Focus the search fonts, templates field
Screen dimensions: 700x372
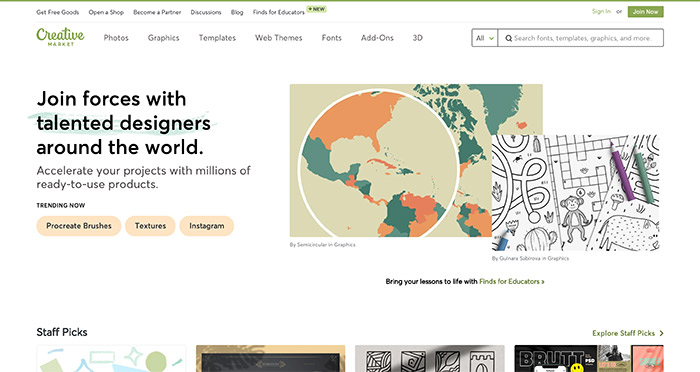pyautogui.click(x=581, y=38)
